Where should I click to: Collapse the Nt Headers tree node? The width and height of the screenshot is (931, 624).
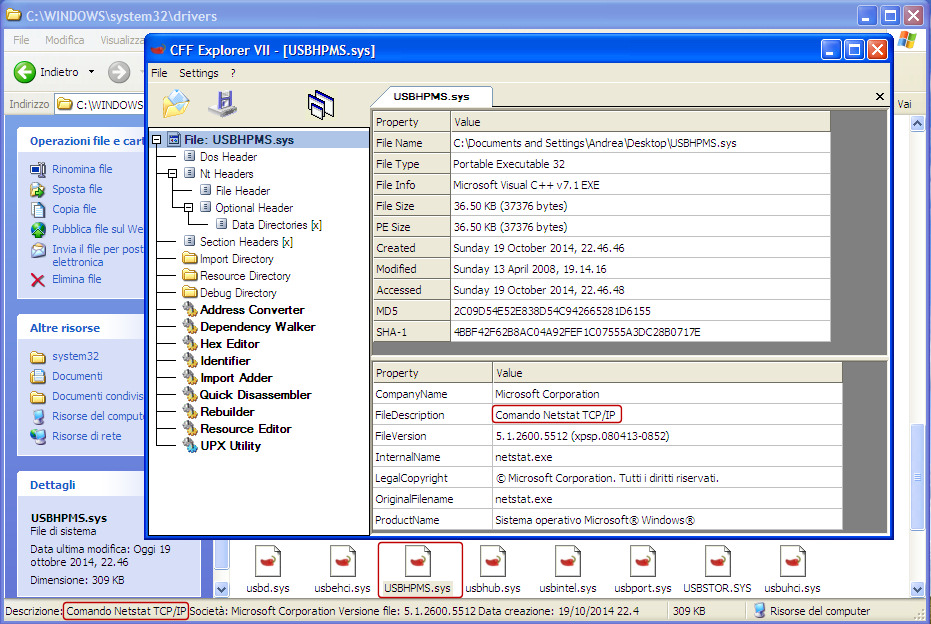tap(173, 174)
